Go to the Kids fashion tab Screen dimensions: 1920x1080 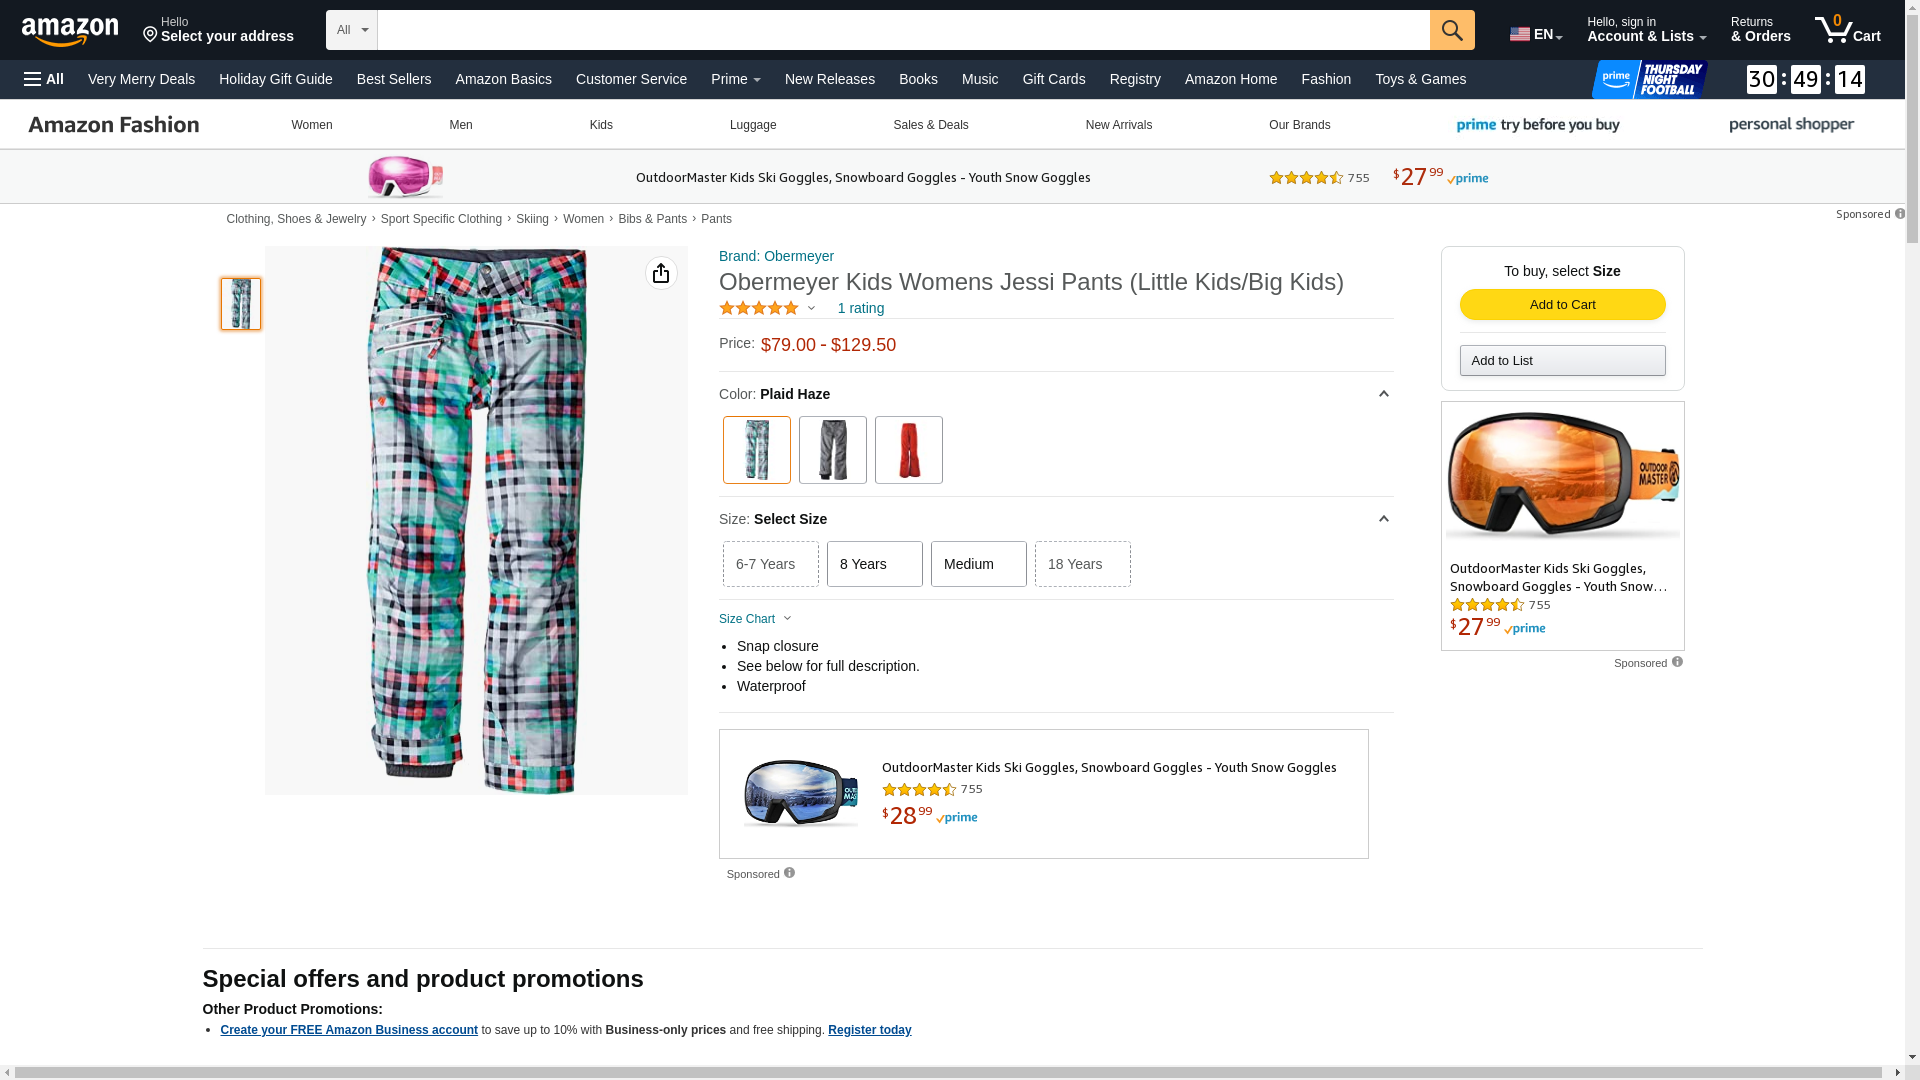coord(601,125)
